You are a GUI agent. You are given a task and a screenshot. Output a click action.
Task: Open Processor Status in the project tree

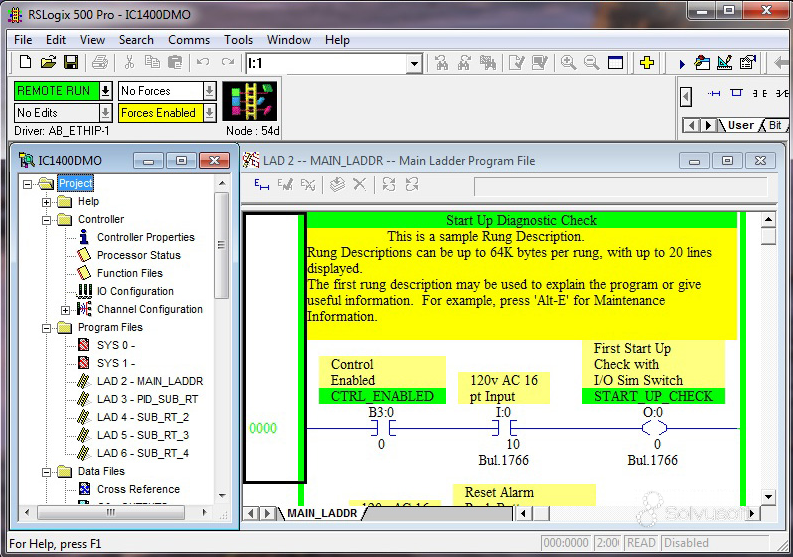click(139, 255)
